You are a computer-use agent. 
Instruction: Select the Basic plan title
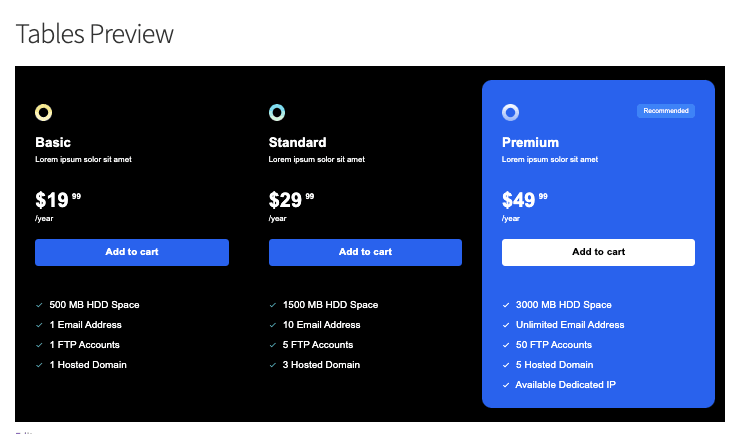(x=53, y=142)
